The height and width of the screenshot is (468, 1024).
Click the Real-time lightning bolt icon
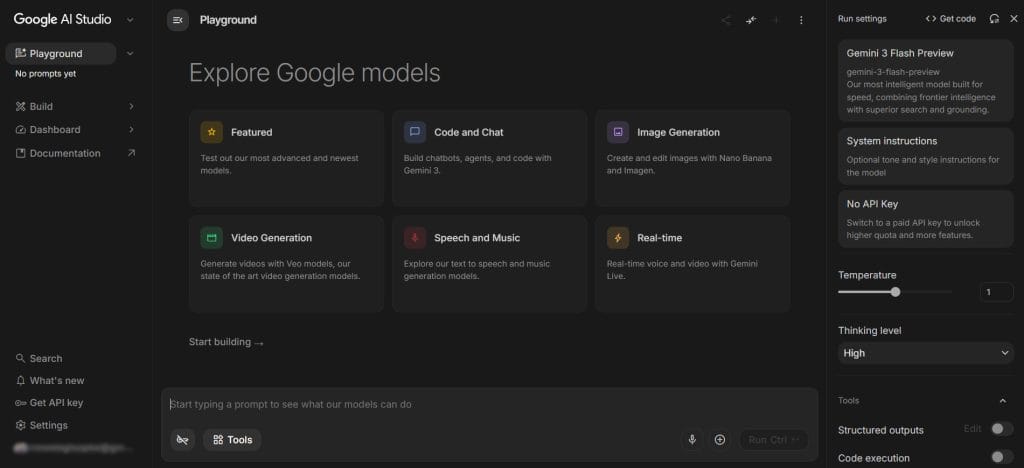tap(618, 238)
